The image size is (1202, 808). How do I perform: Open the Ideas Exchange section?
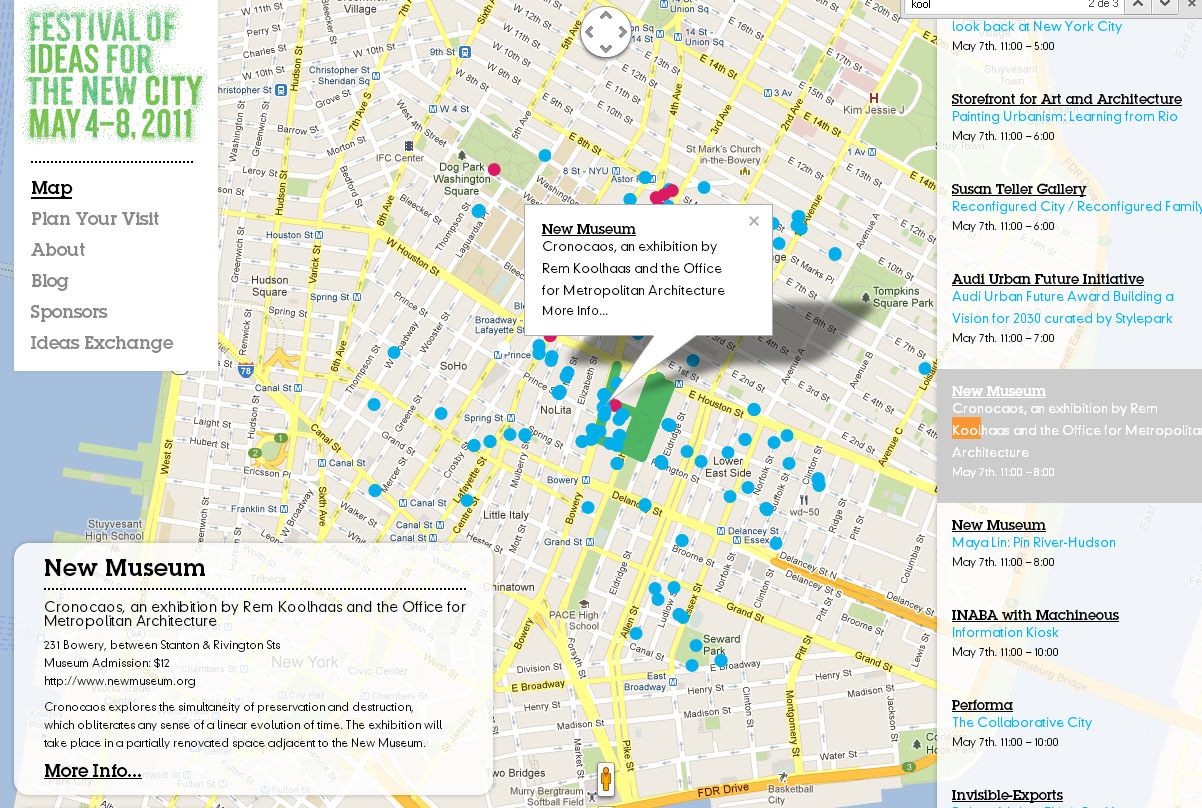tap(102, 343)
